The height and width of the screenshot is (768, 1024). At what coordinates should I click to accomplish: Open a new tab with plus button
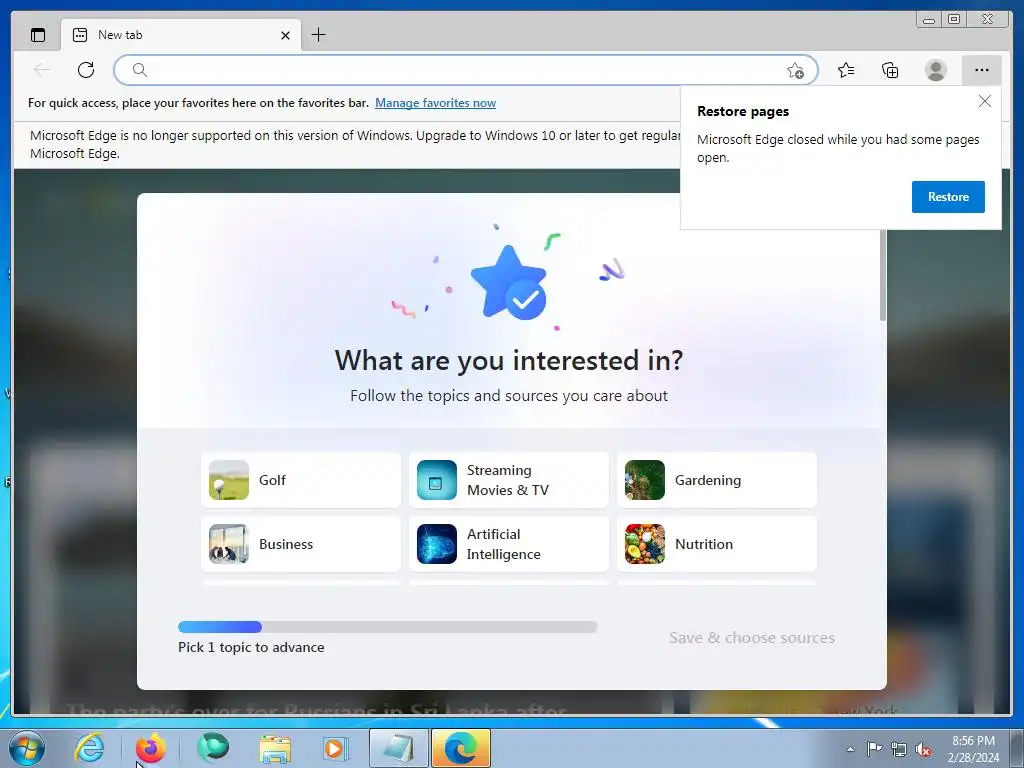pos(319,35)
